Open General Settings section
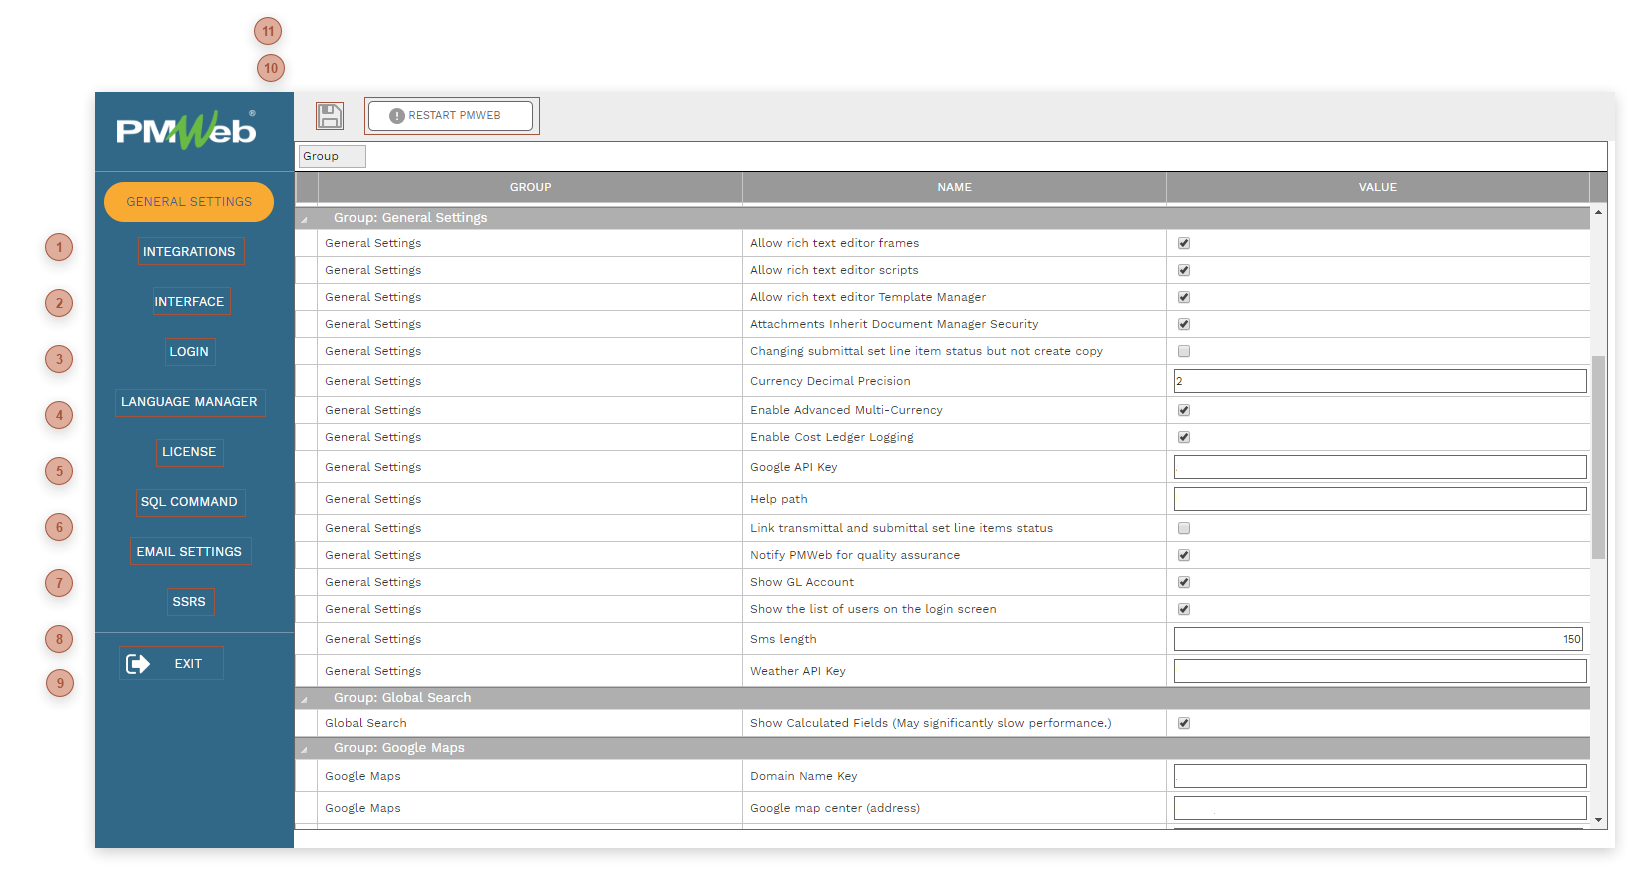 (x=189, y=202)
